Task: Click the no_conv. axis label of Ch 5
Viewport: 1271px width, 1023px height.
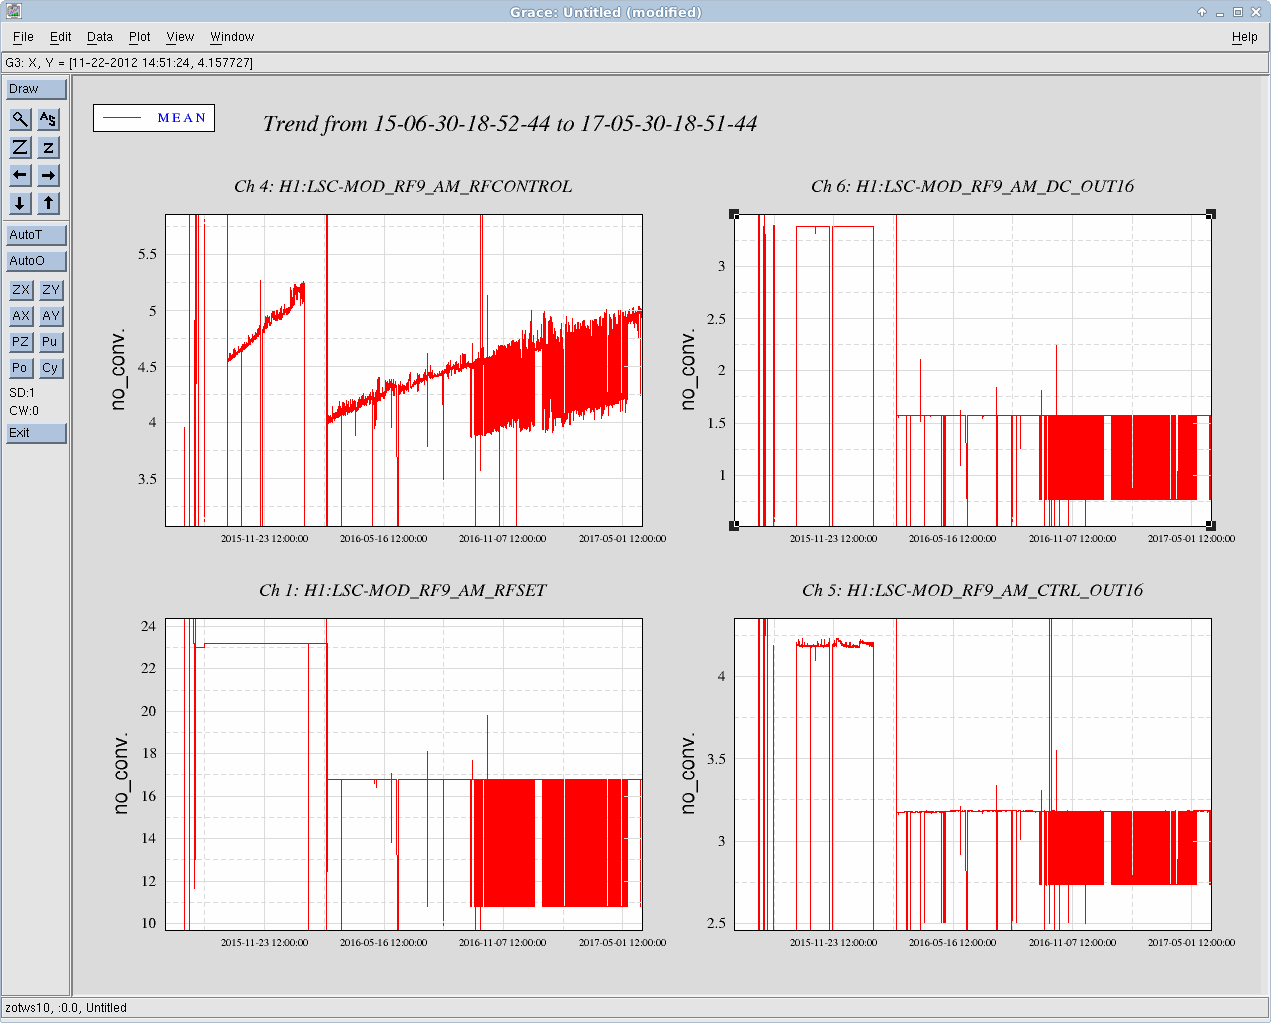Action: tap(688, 773)
